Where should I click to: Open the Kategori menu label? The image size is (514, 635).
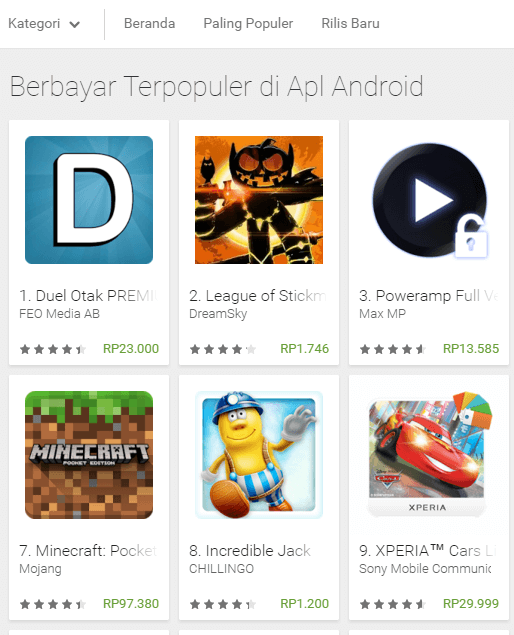tap(34, 23)
